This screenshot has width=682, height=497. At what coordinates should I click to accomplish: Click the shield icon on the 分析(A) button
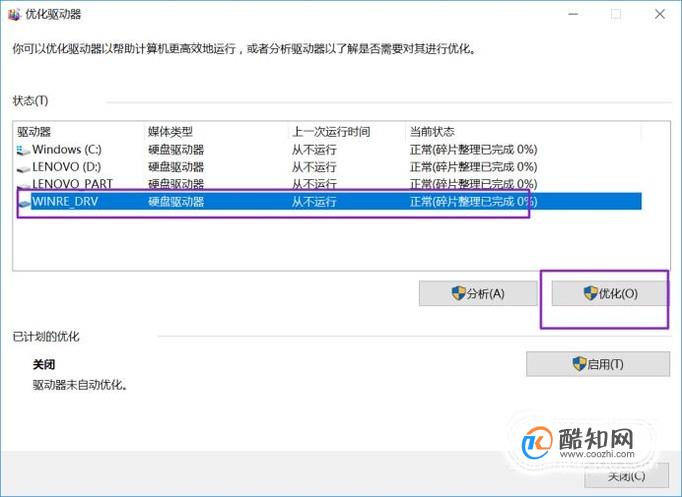458,293
